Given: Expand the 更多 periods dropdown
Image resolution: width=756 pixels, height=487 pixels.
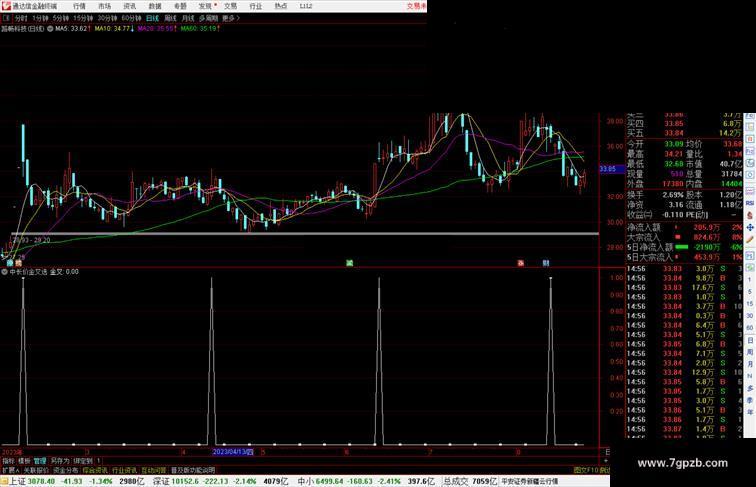Looking at the screenshot, I should pos(230,18).
